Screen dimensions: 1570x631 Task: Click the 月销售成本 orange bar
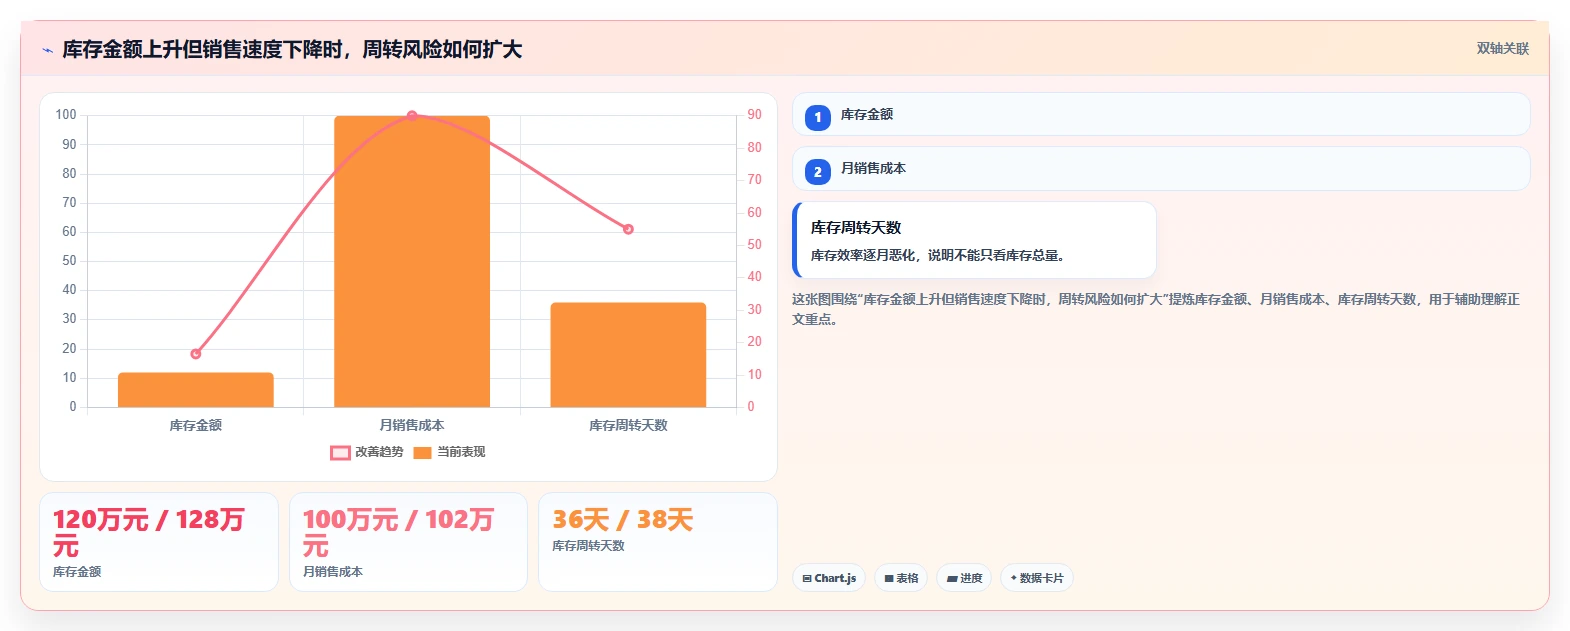tap(412, 262)
